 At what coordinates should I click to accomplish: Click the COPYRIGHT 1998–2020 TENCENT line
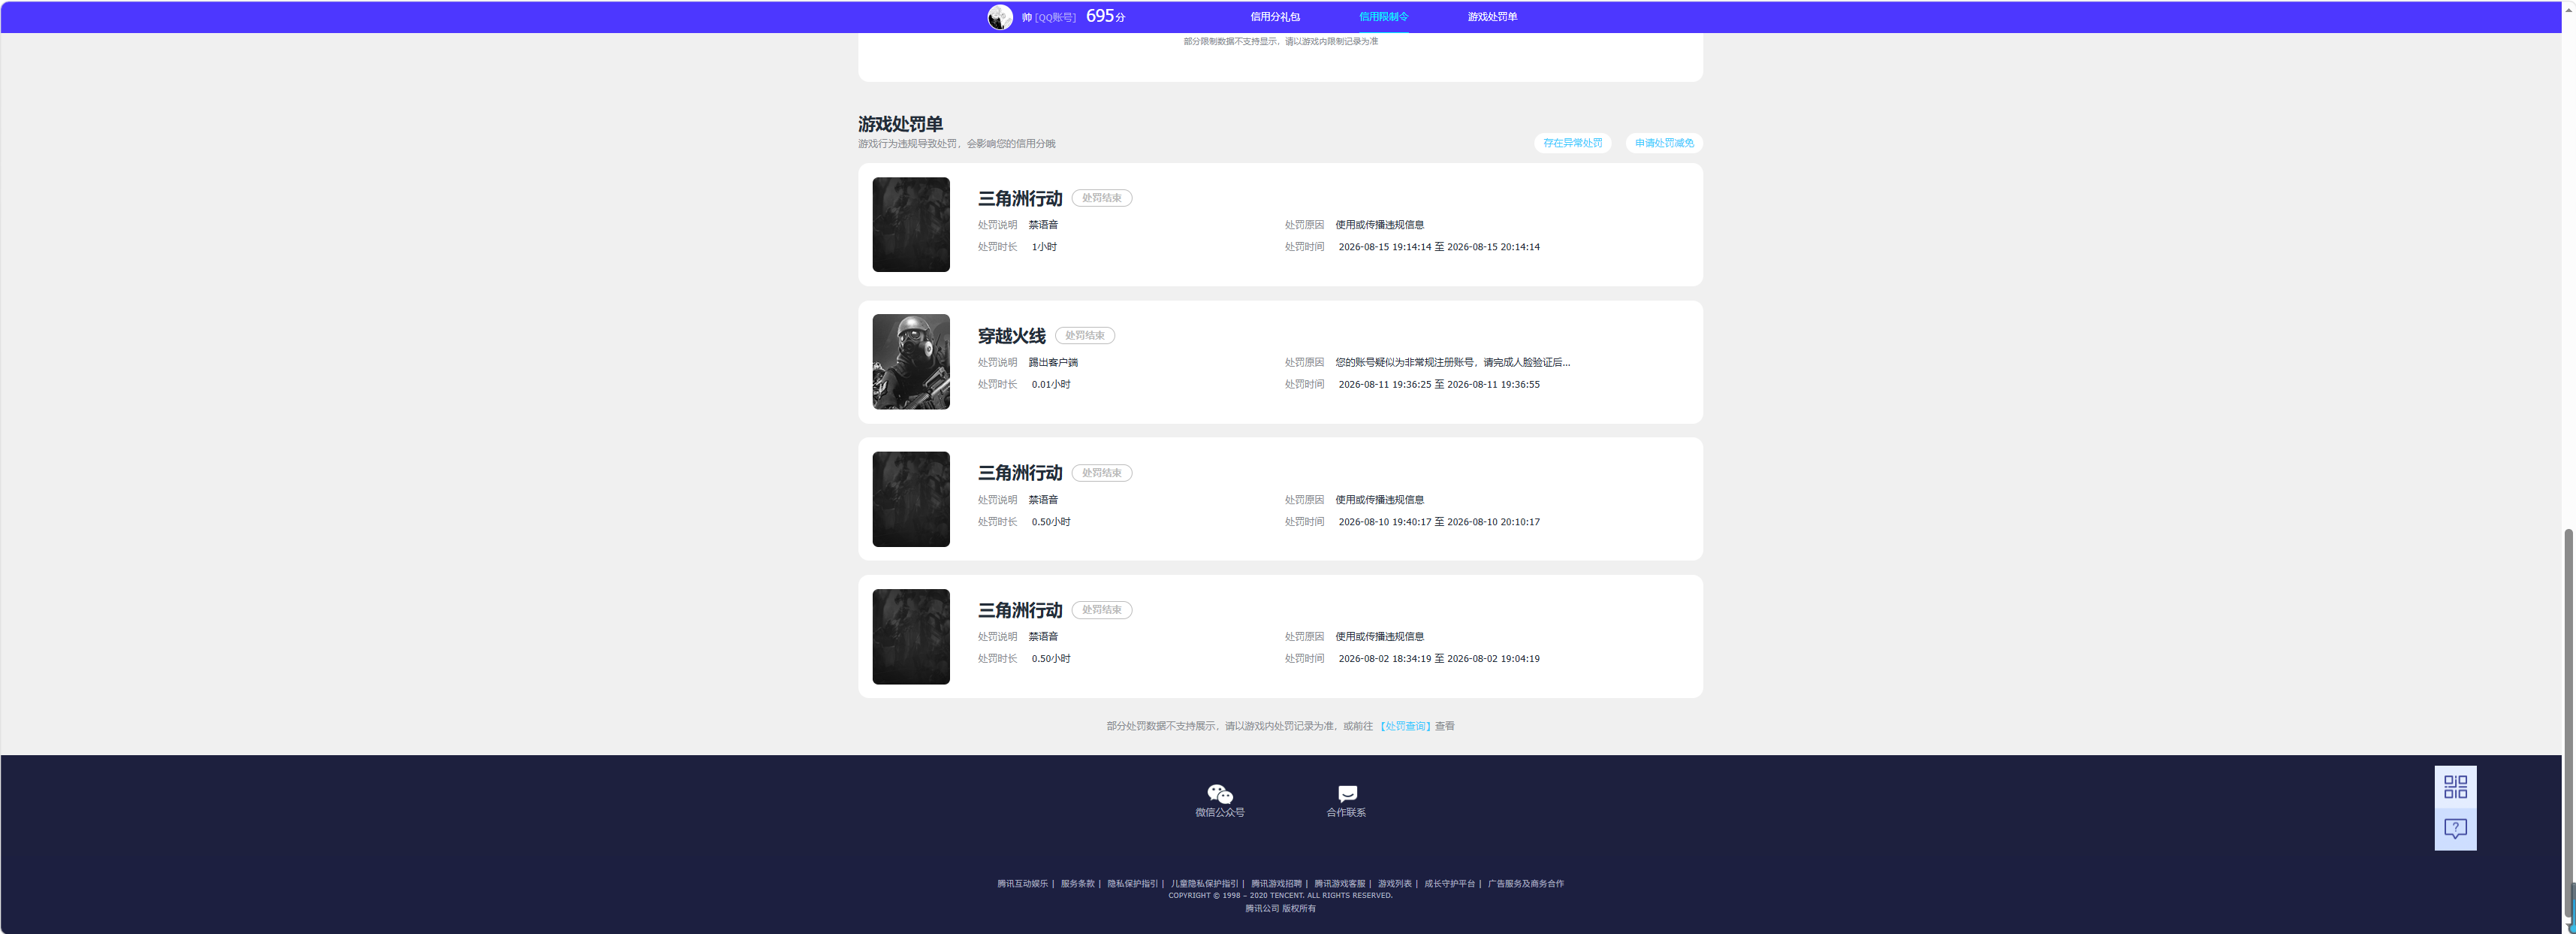(x=1280, y=896)
